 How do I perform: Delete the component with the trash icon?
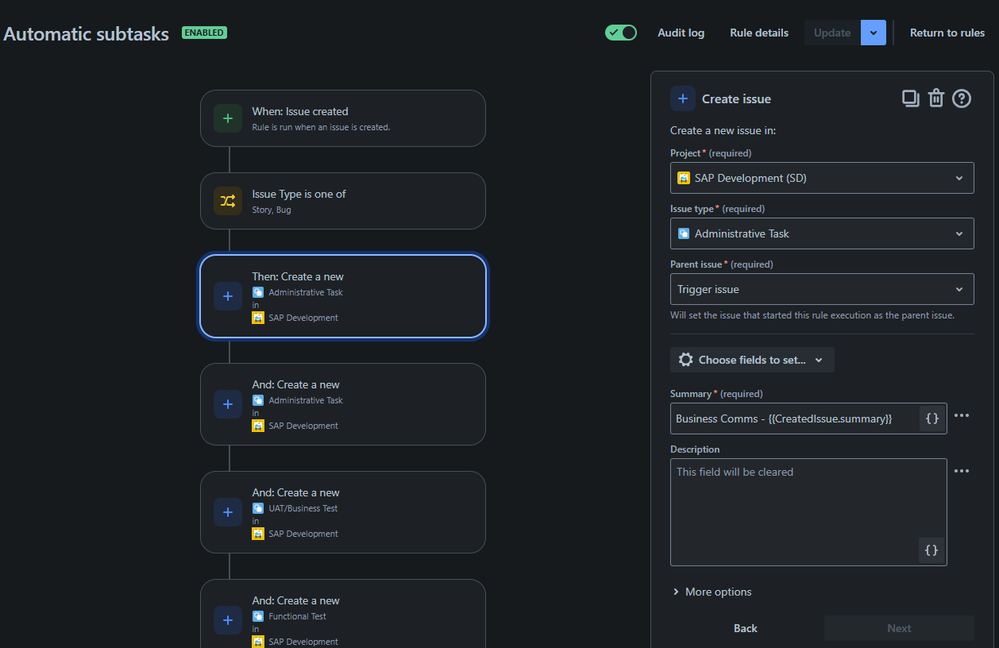936,98
